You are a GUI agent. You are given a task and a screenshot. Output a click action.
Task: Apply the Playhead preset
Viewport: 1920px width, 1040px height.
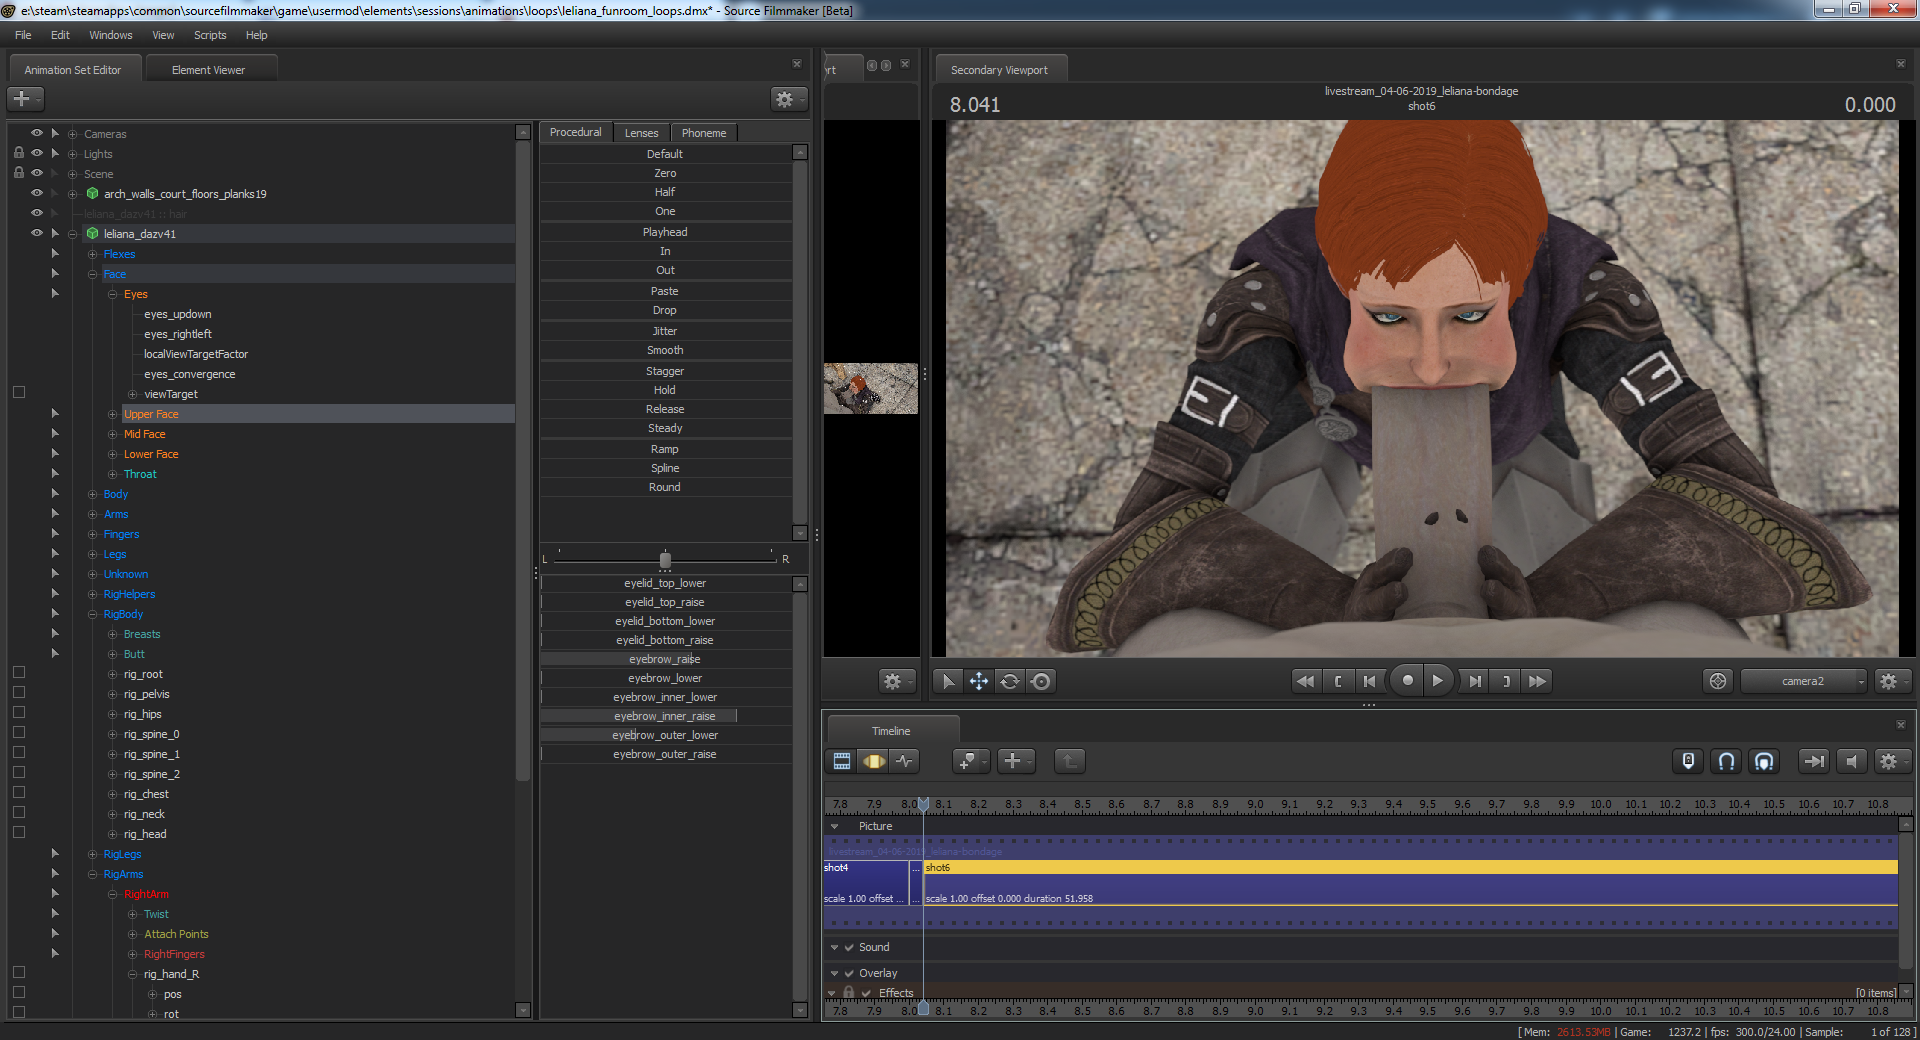pos(665,232)
